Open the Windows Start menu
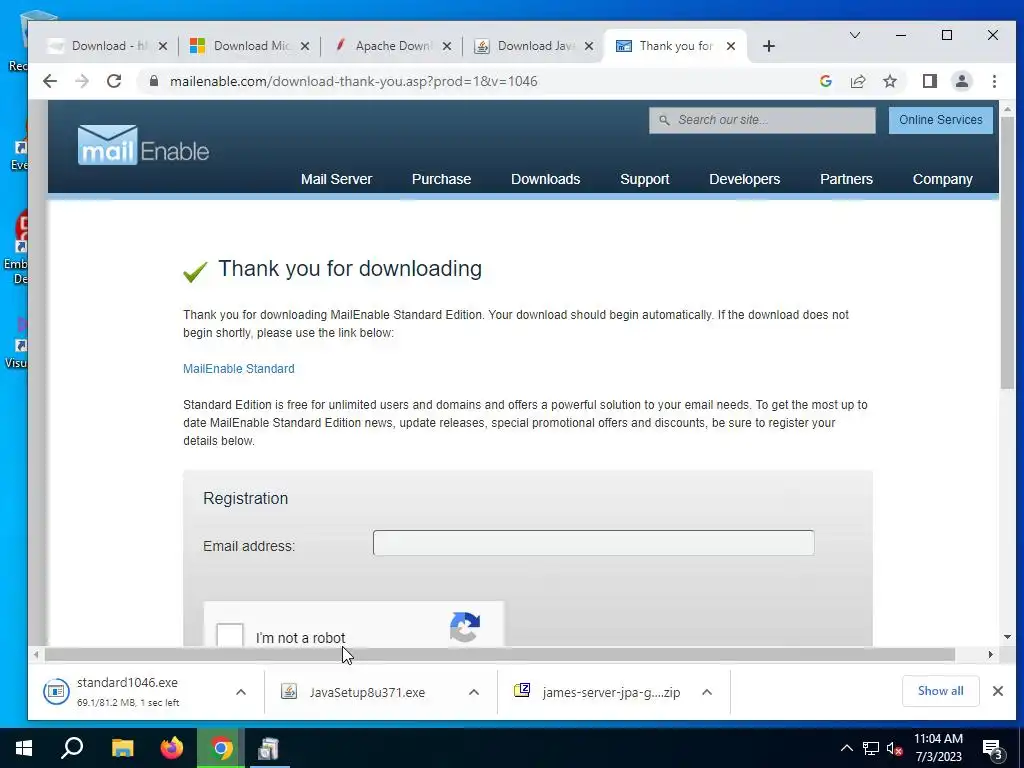 pos(24,748)
